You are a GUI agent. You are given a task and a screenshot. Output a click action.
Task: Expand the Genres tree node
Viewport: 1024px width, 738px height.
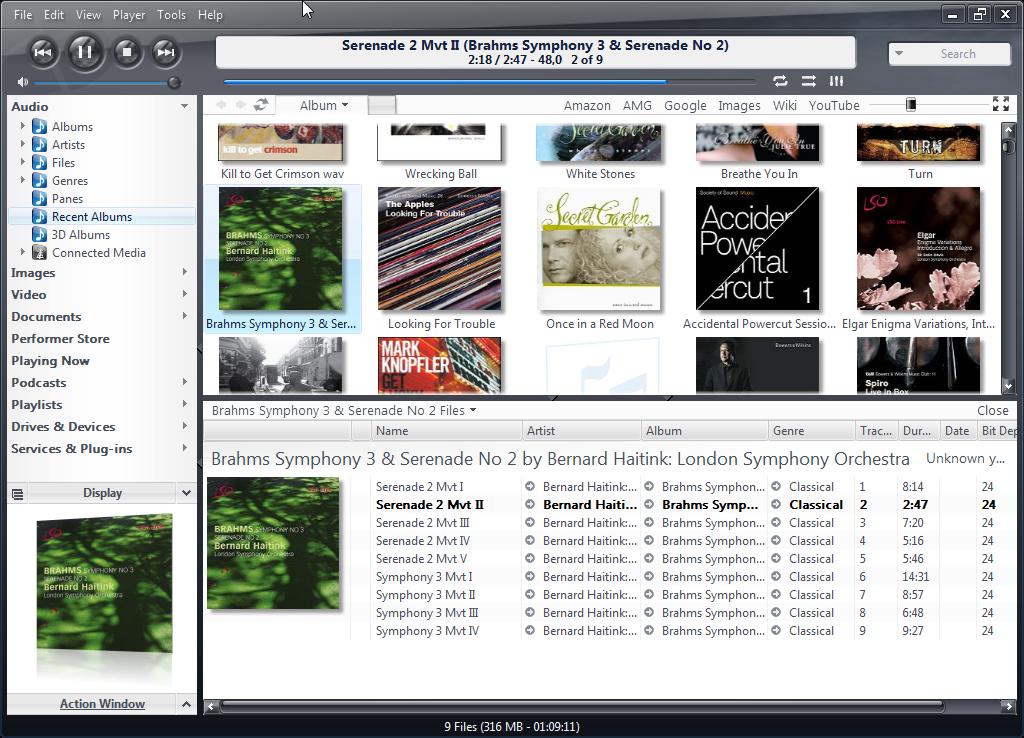click(23, 180)
